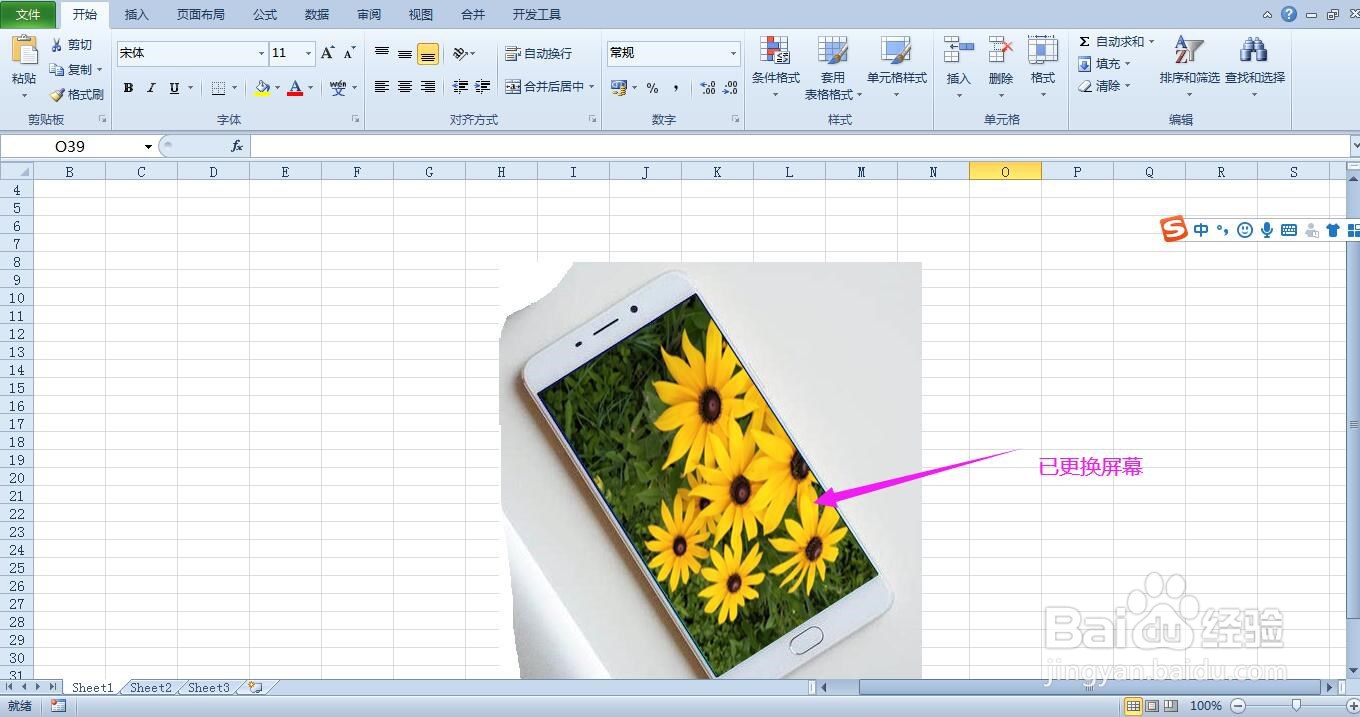Click the zoom slider handle
This screenshot has width=1360, height=717.
[x=1296, y=706]
